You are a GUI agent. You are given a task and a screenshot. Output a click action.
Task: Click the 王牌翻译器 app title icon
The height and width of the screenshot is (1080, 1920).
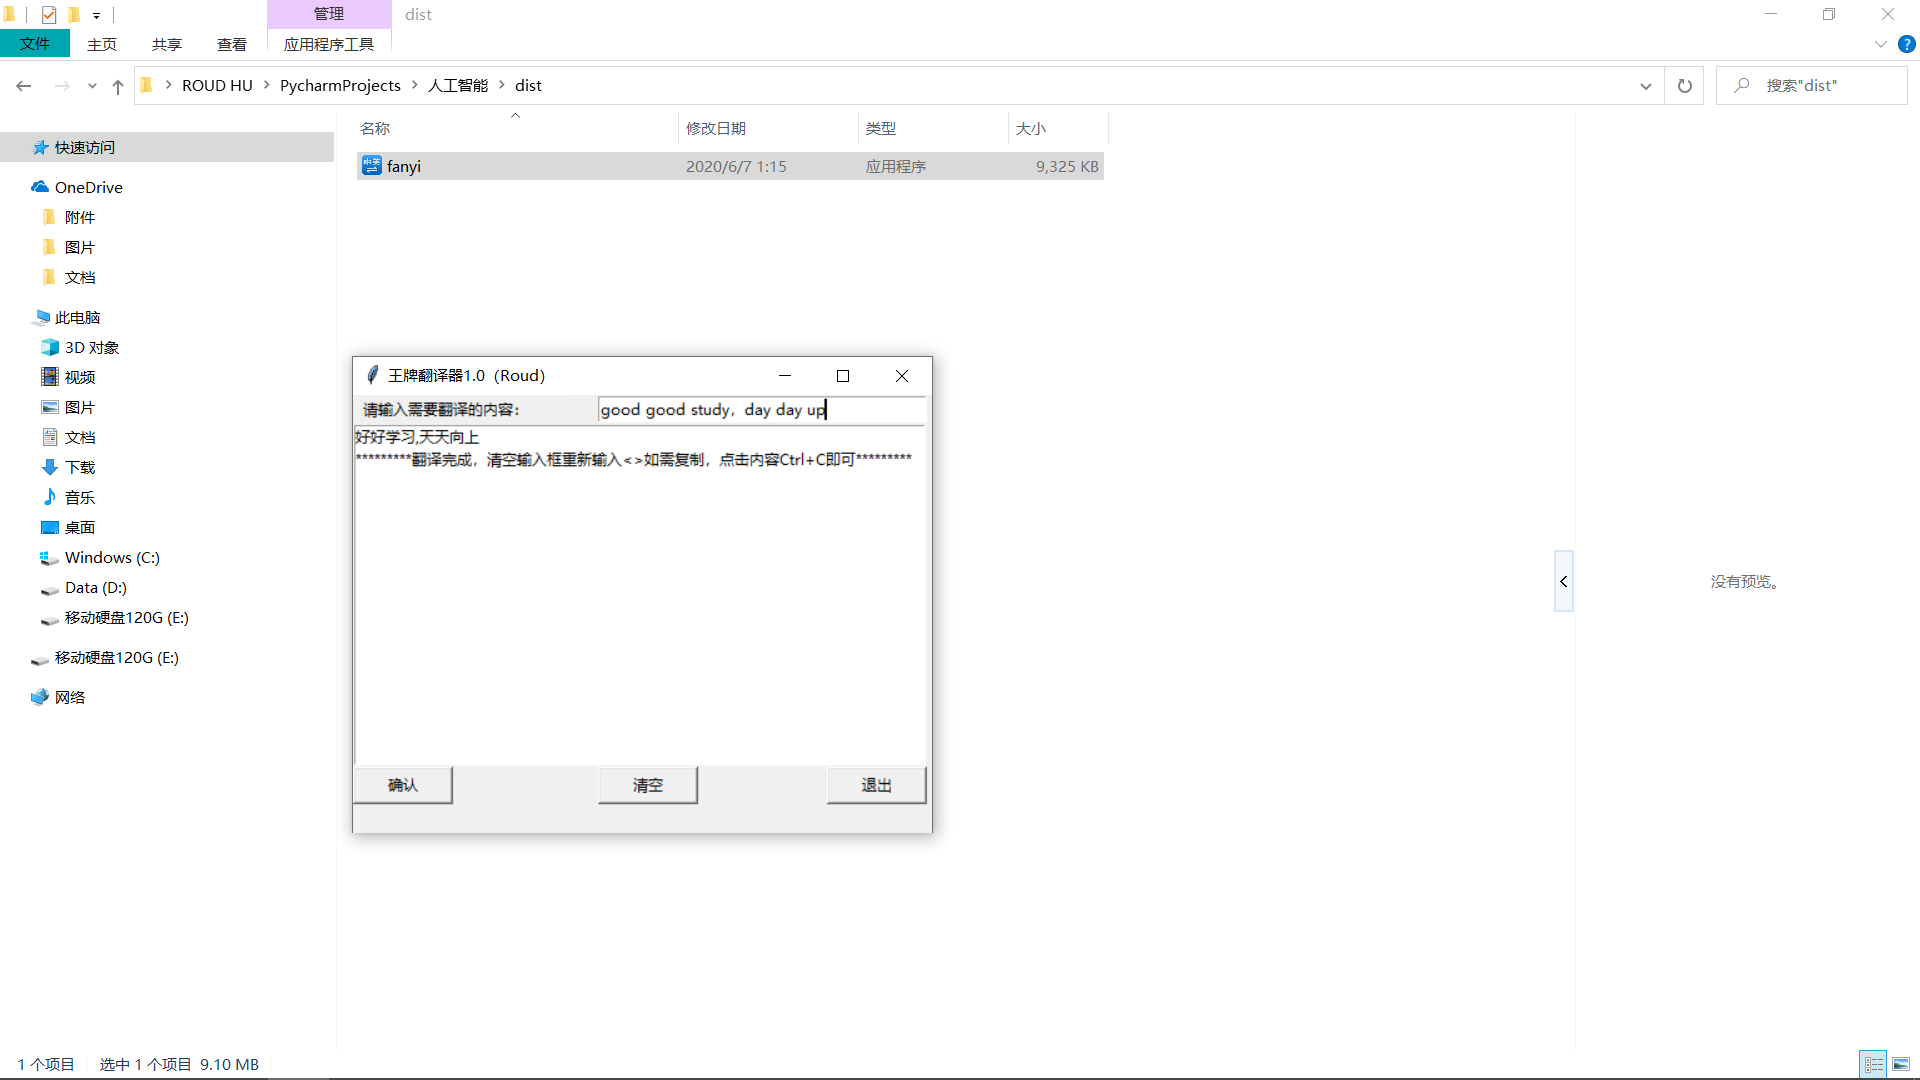tap(373, 376)
